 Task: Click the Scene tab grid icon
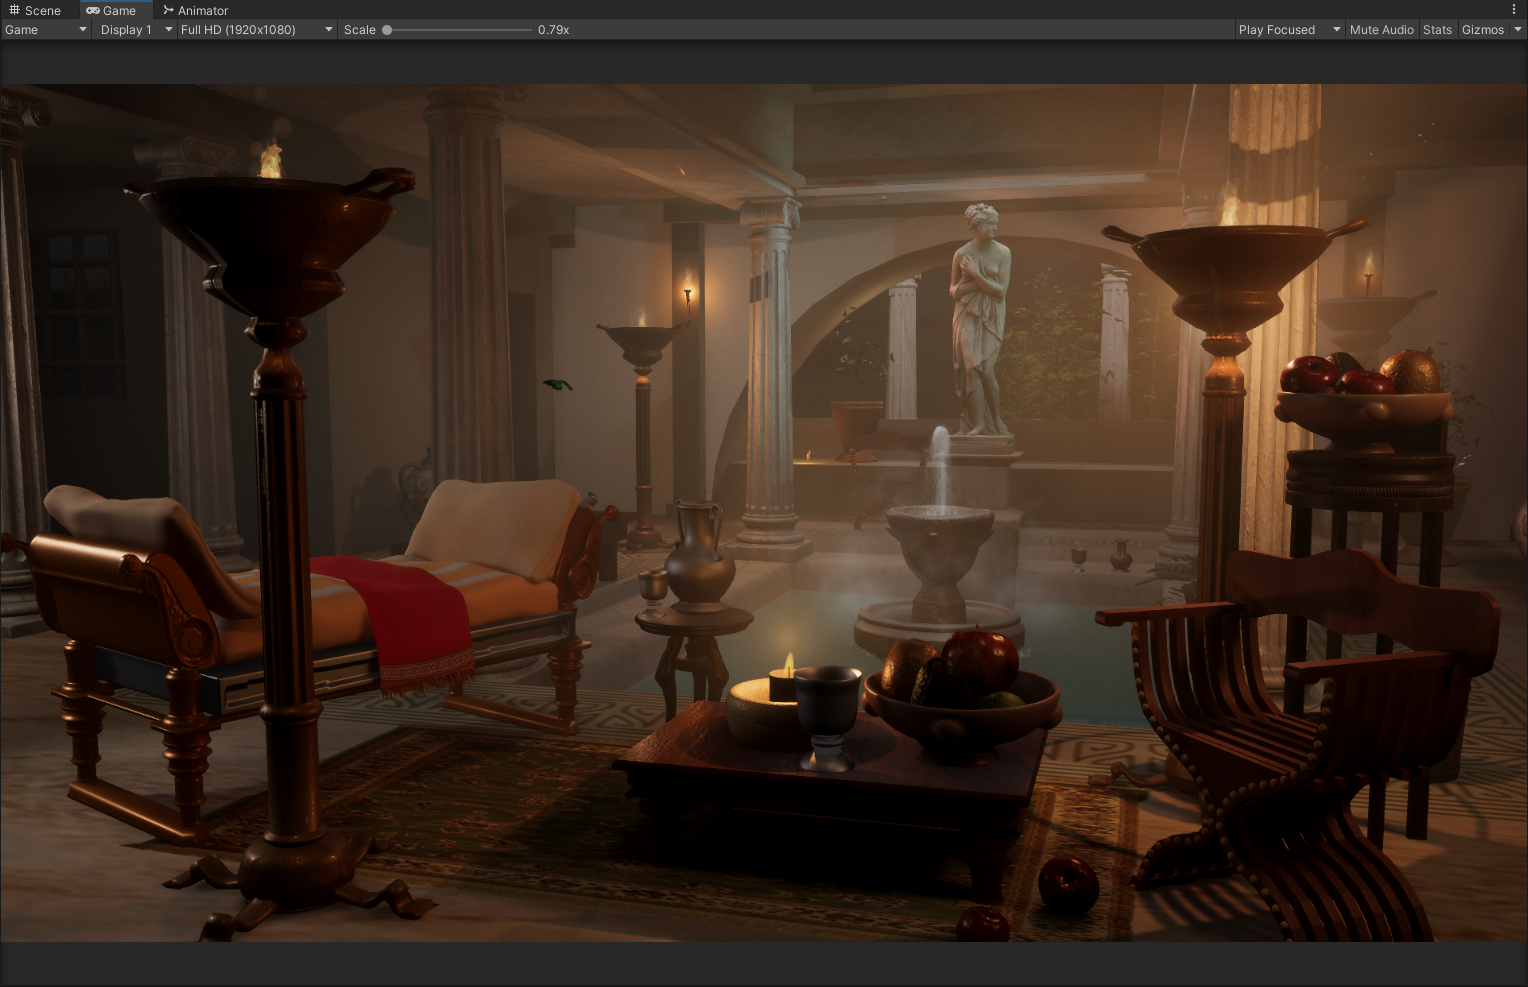pyautogui.click(x=14, y=10)
